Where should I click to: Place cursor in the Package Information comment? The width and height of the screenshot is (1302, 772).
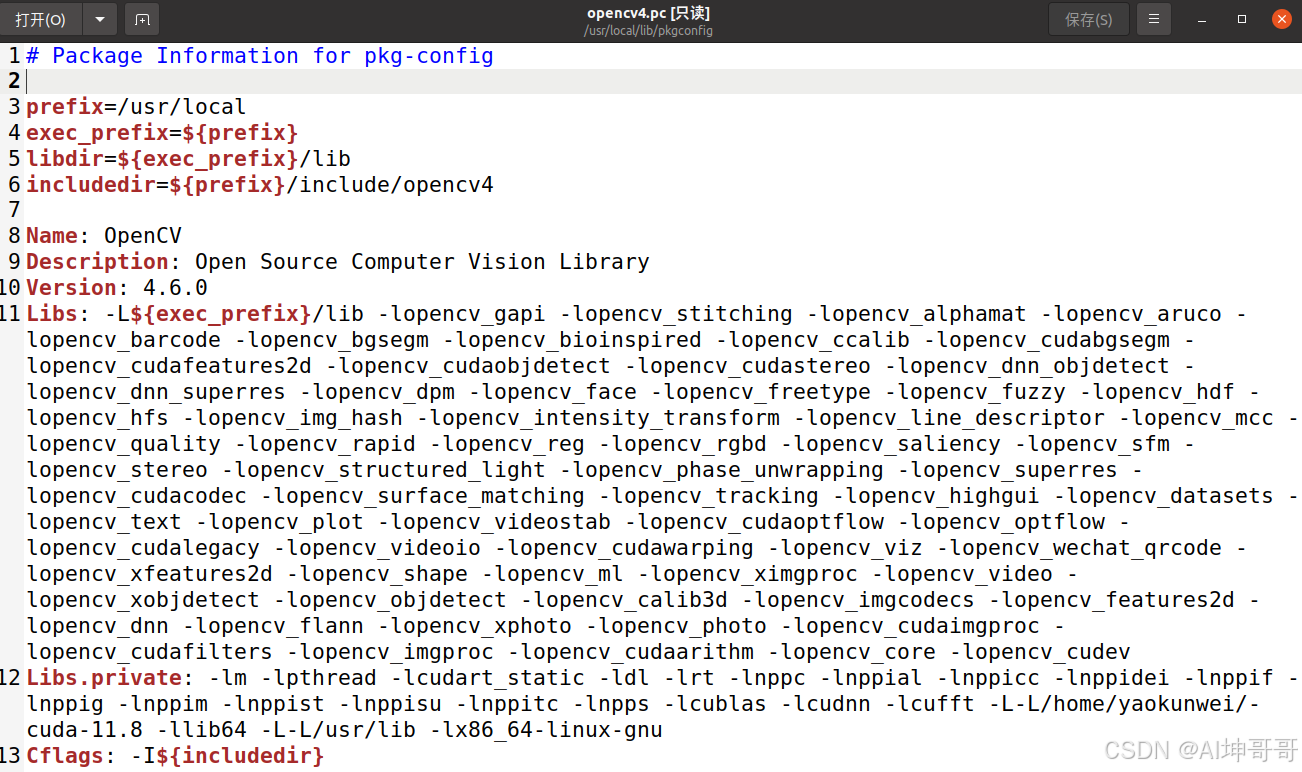point(260,55)
